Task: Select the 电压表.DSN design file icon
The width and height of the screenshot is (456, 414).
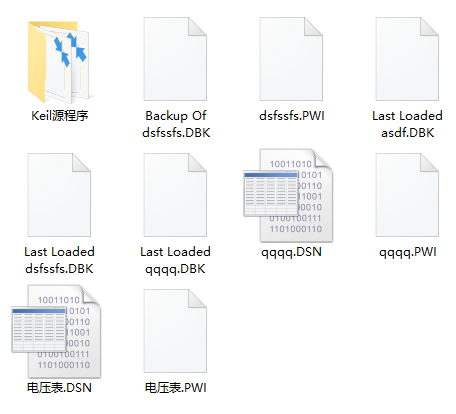Action: (56, 332)
